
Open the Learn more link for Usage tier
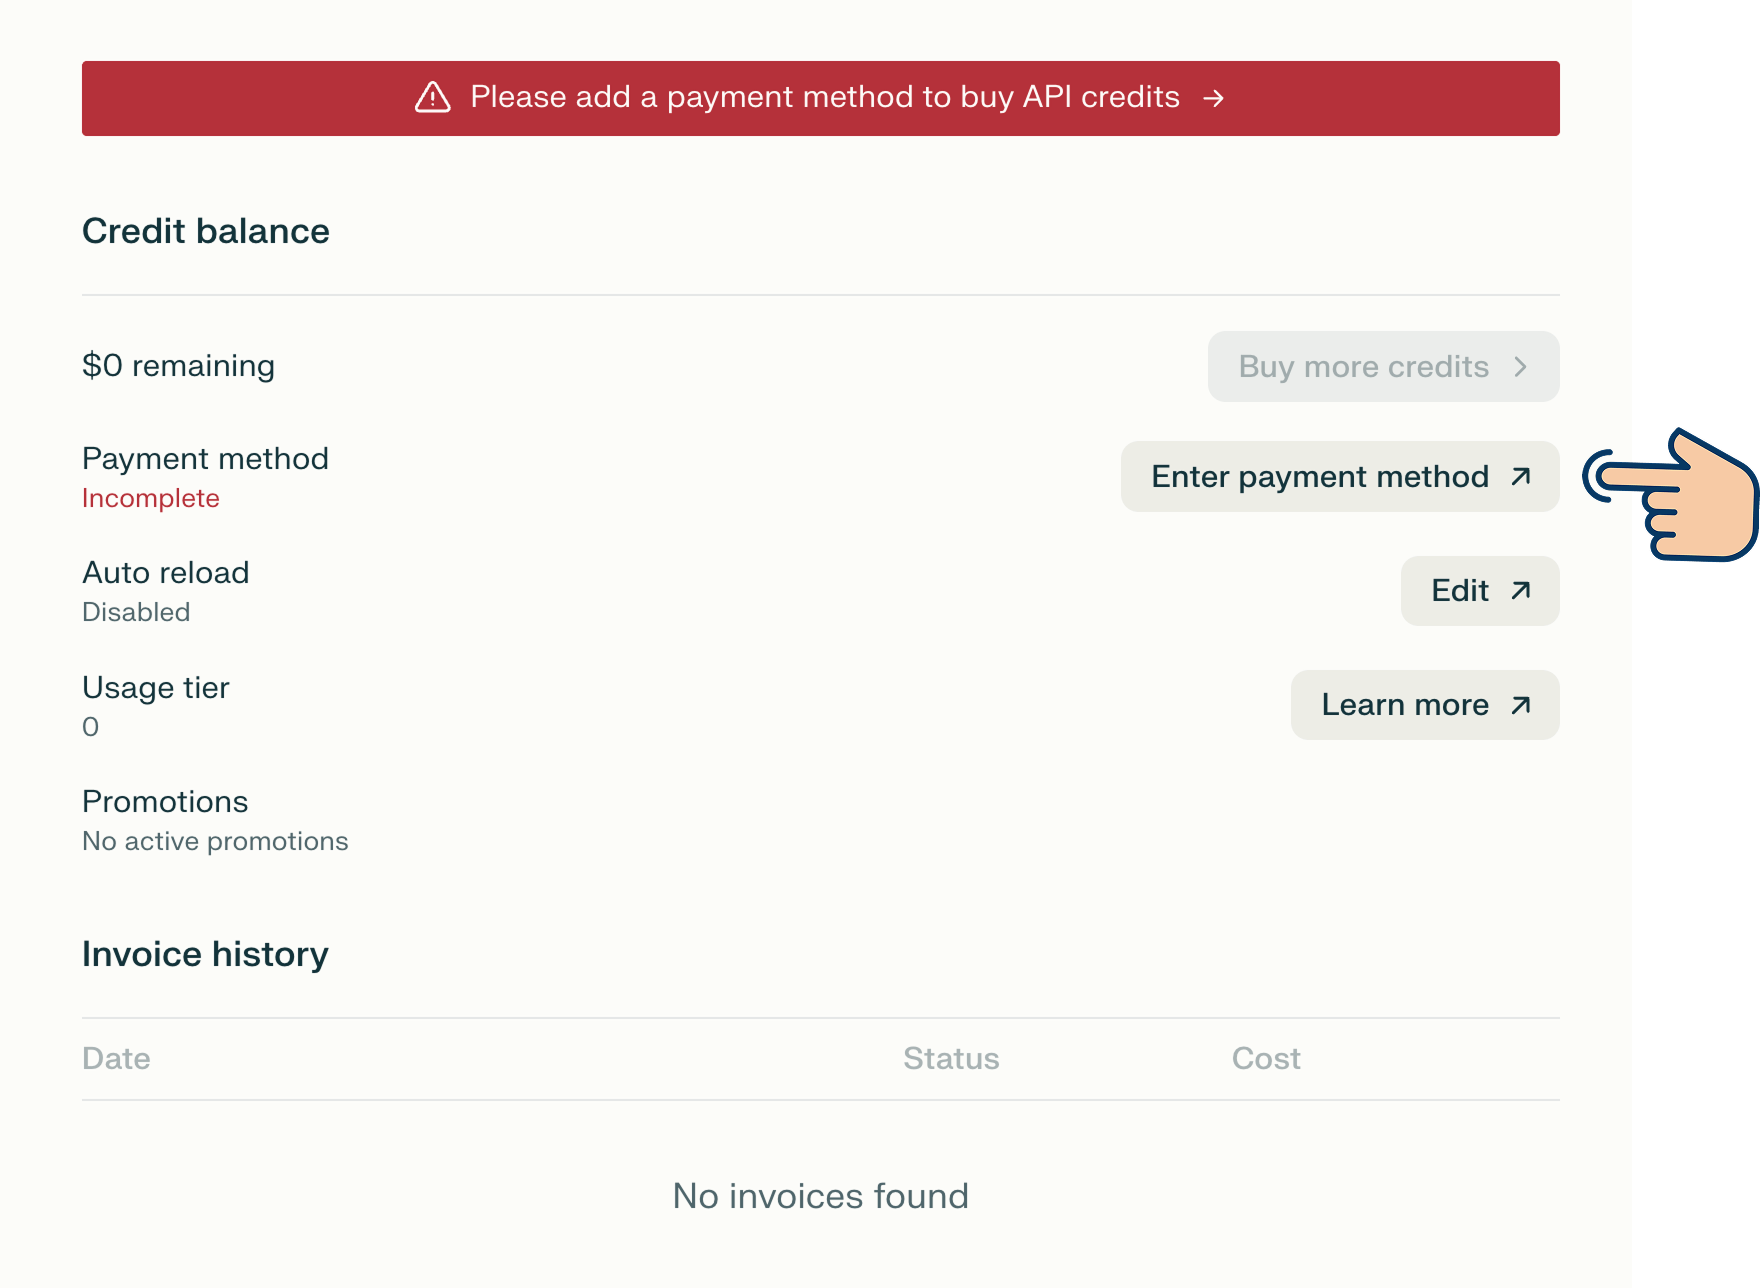click(1404, 705)
